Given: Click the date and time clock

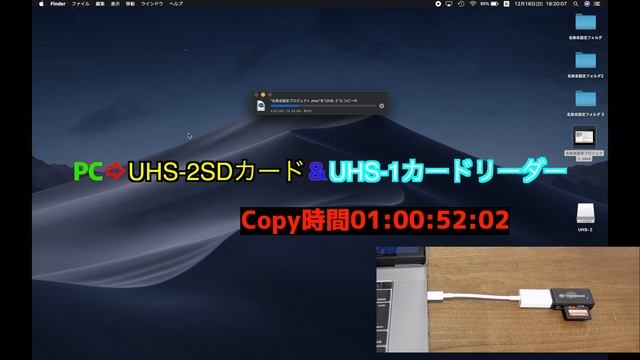Looking at the screenshot, I should pyautogui.click(x=540, y=4).
